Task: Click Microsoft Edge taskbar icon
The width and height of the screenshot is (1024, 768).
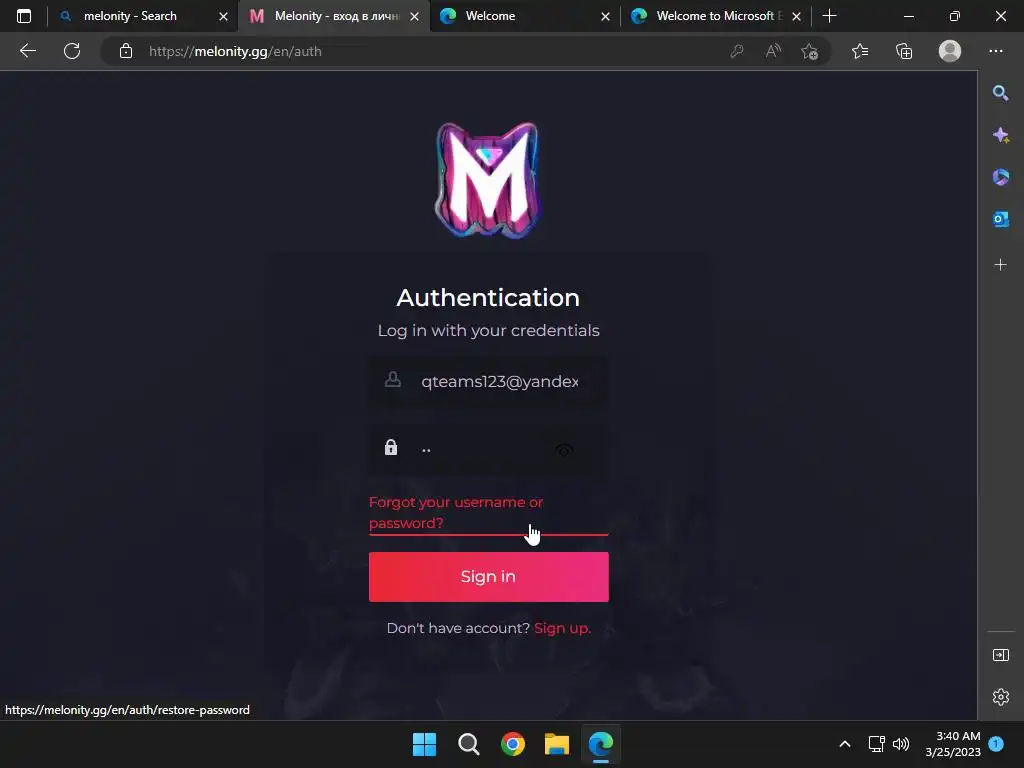Action: [601, 744]
